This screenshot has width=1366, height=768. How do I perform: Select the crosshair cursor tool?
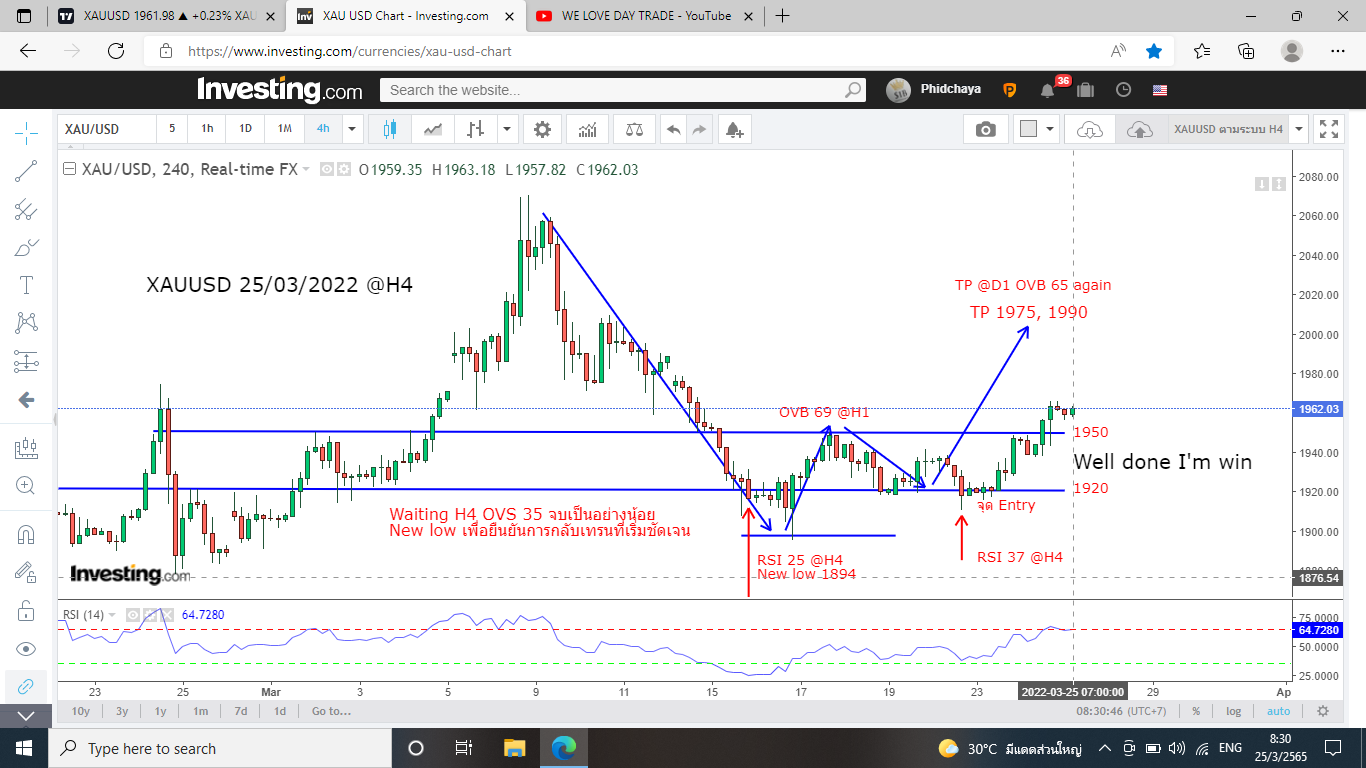click(26, 131)
